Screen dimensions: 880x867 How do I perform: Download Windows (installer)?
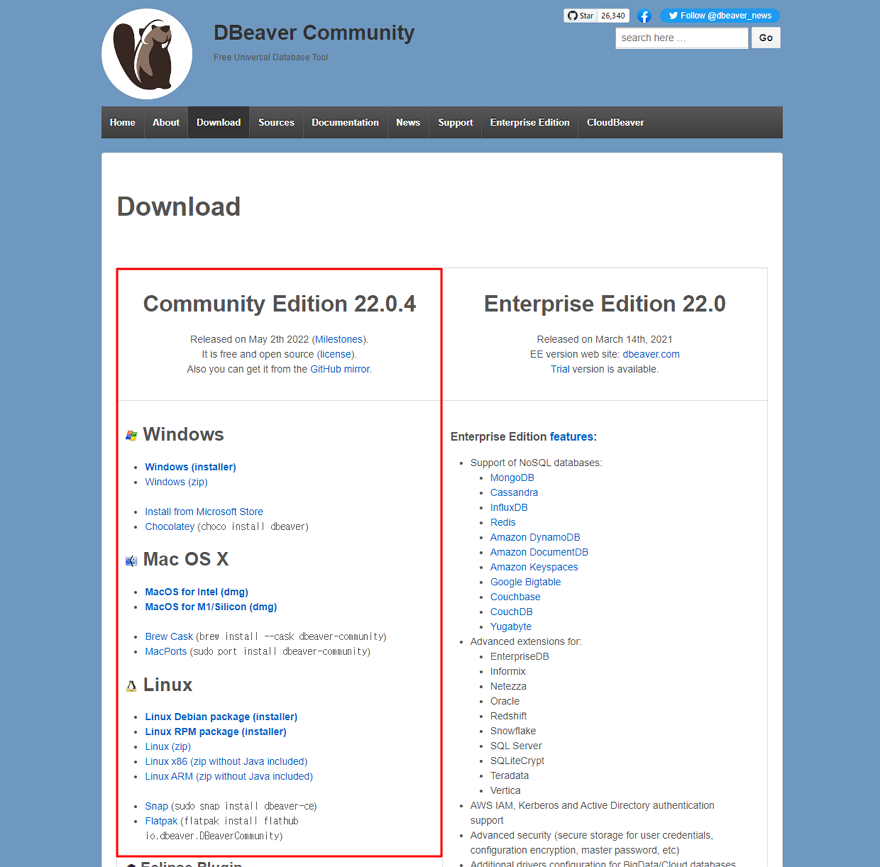190,467
